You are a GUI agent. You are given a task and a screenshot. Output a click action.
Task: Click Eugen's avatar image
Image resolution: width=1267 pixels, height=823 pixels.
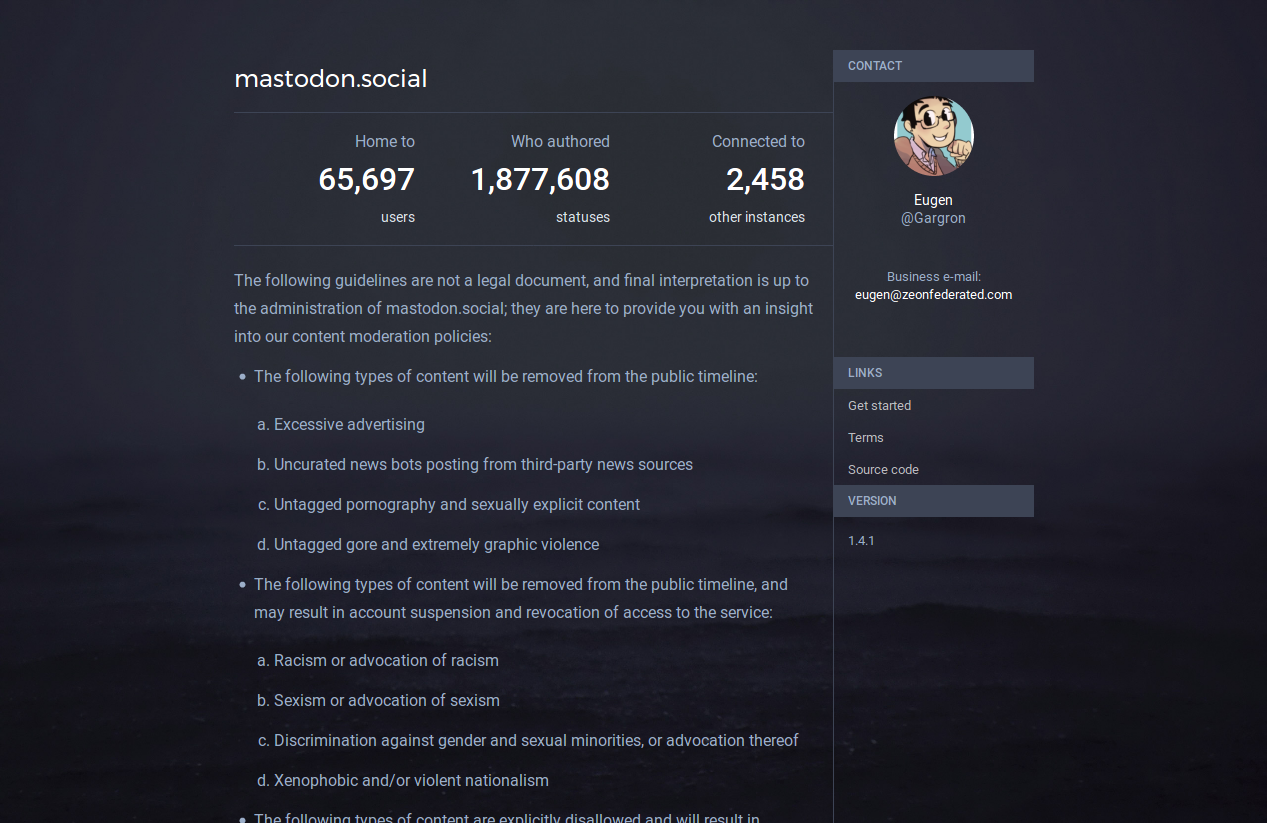(933, 136)
